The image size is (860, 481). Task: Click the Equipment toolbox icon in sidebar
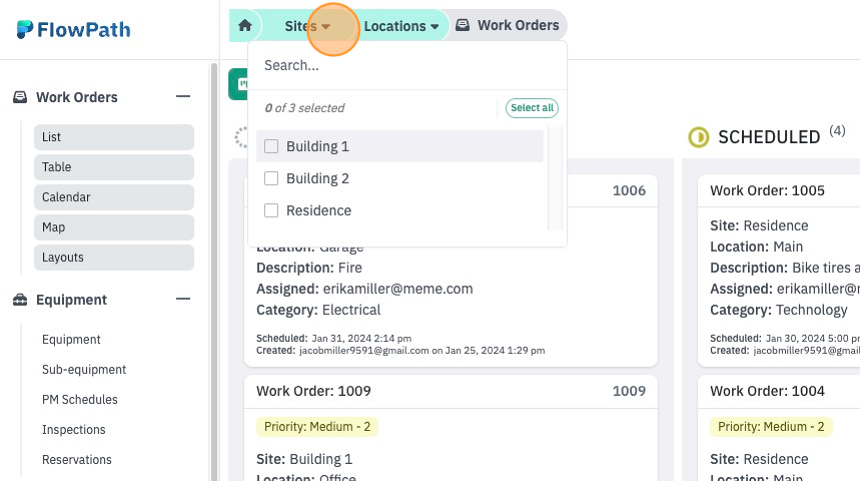click(x=20, y=299)
